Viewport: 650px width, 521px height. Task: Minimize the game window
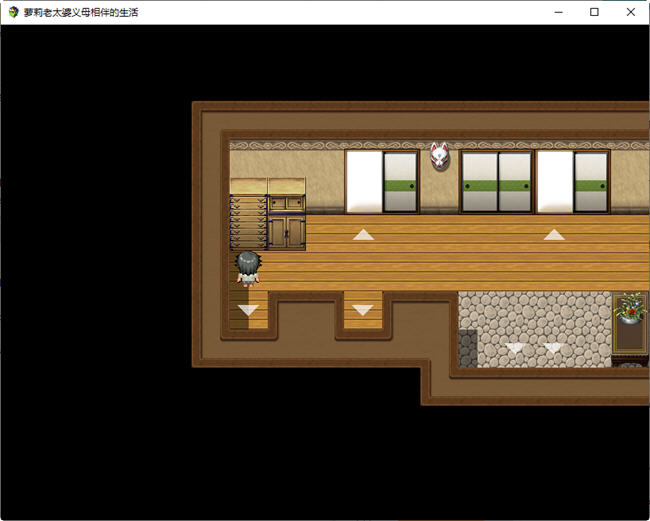click(558, 12)
